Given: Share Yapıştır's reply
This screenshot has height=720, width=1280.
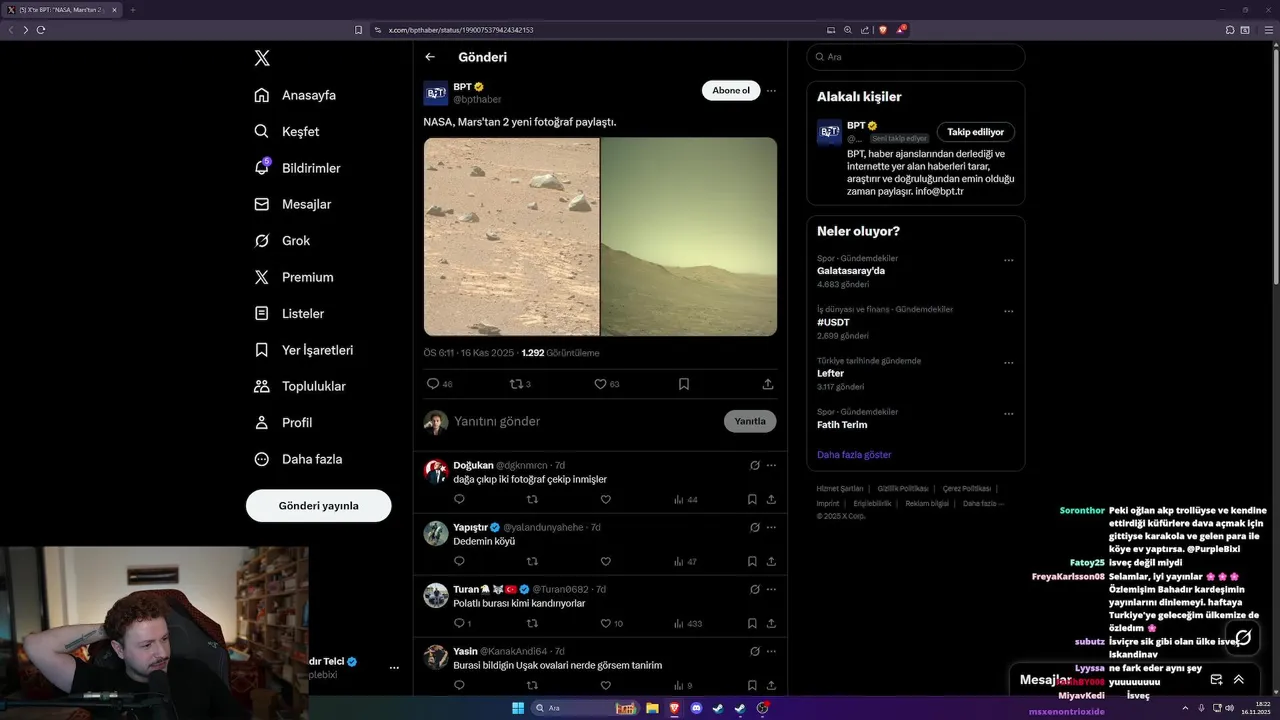Looking at the screenshot, I should pos(771,561).
